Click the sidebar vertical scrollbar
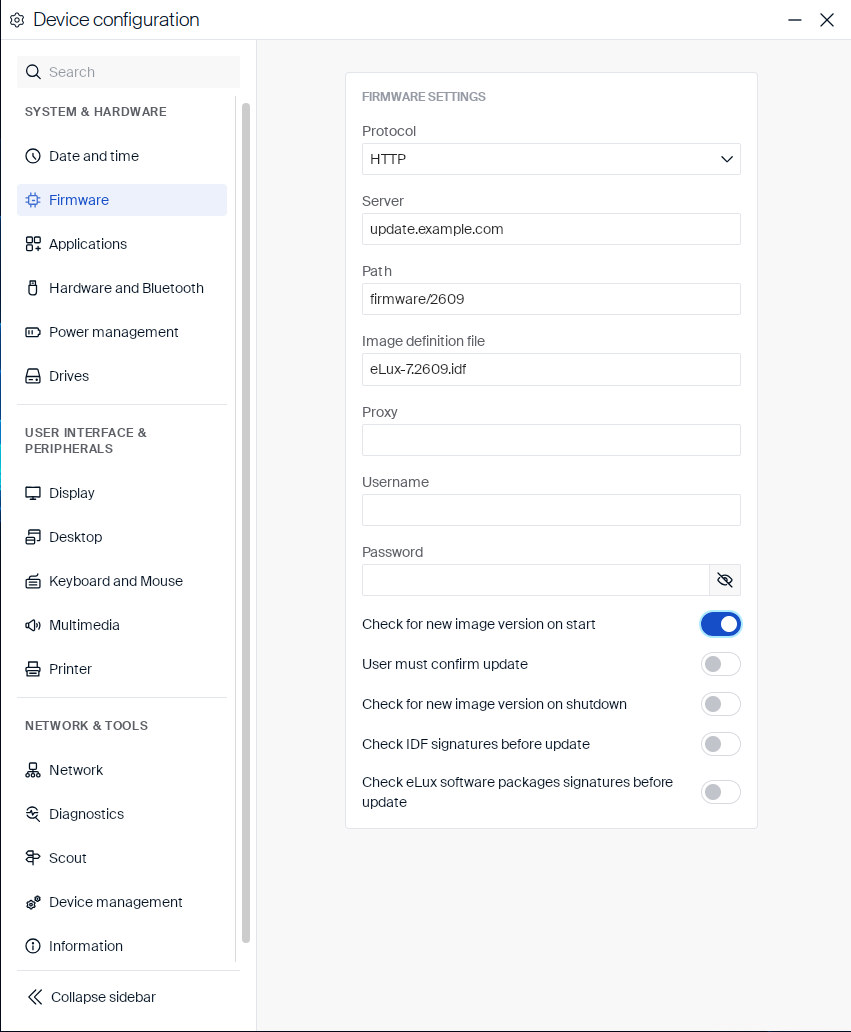The image size is (851, 1032). click(246, 523)
